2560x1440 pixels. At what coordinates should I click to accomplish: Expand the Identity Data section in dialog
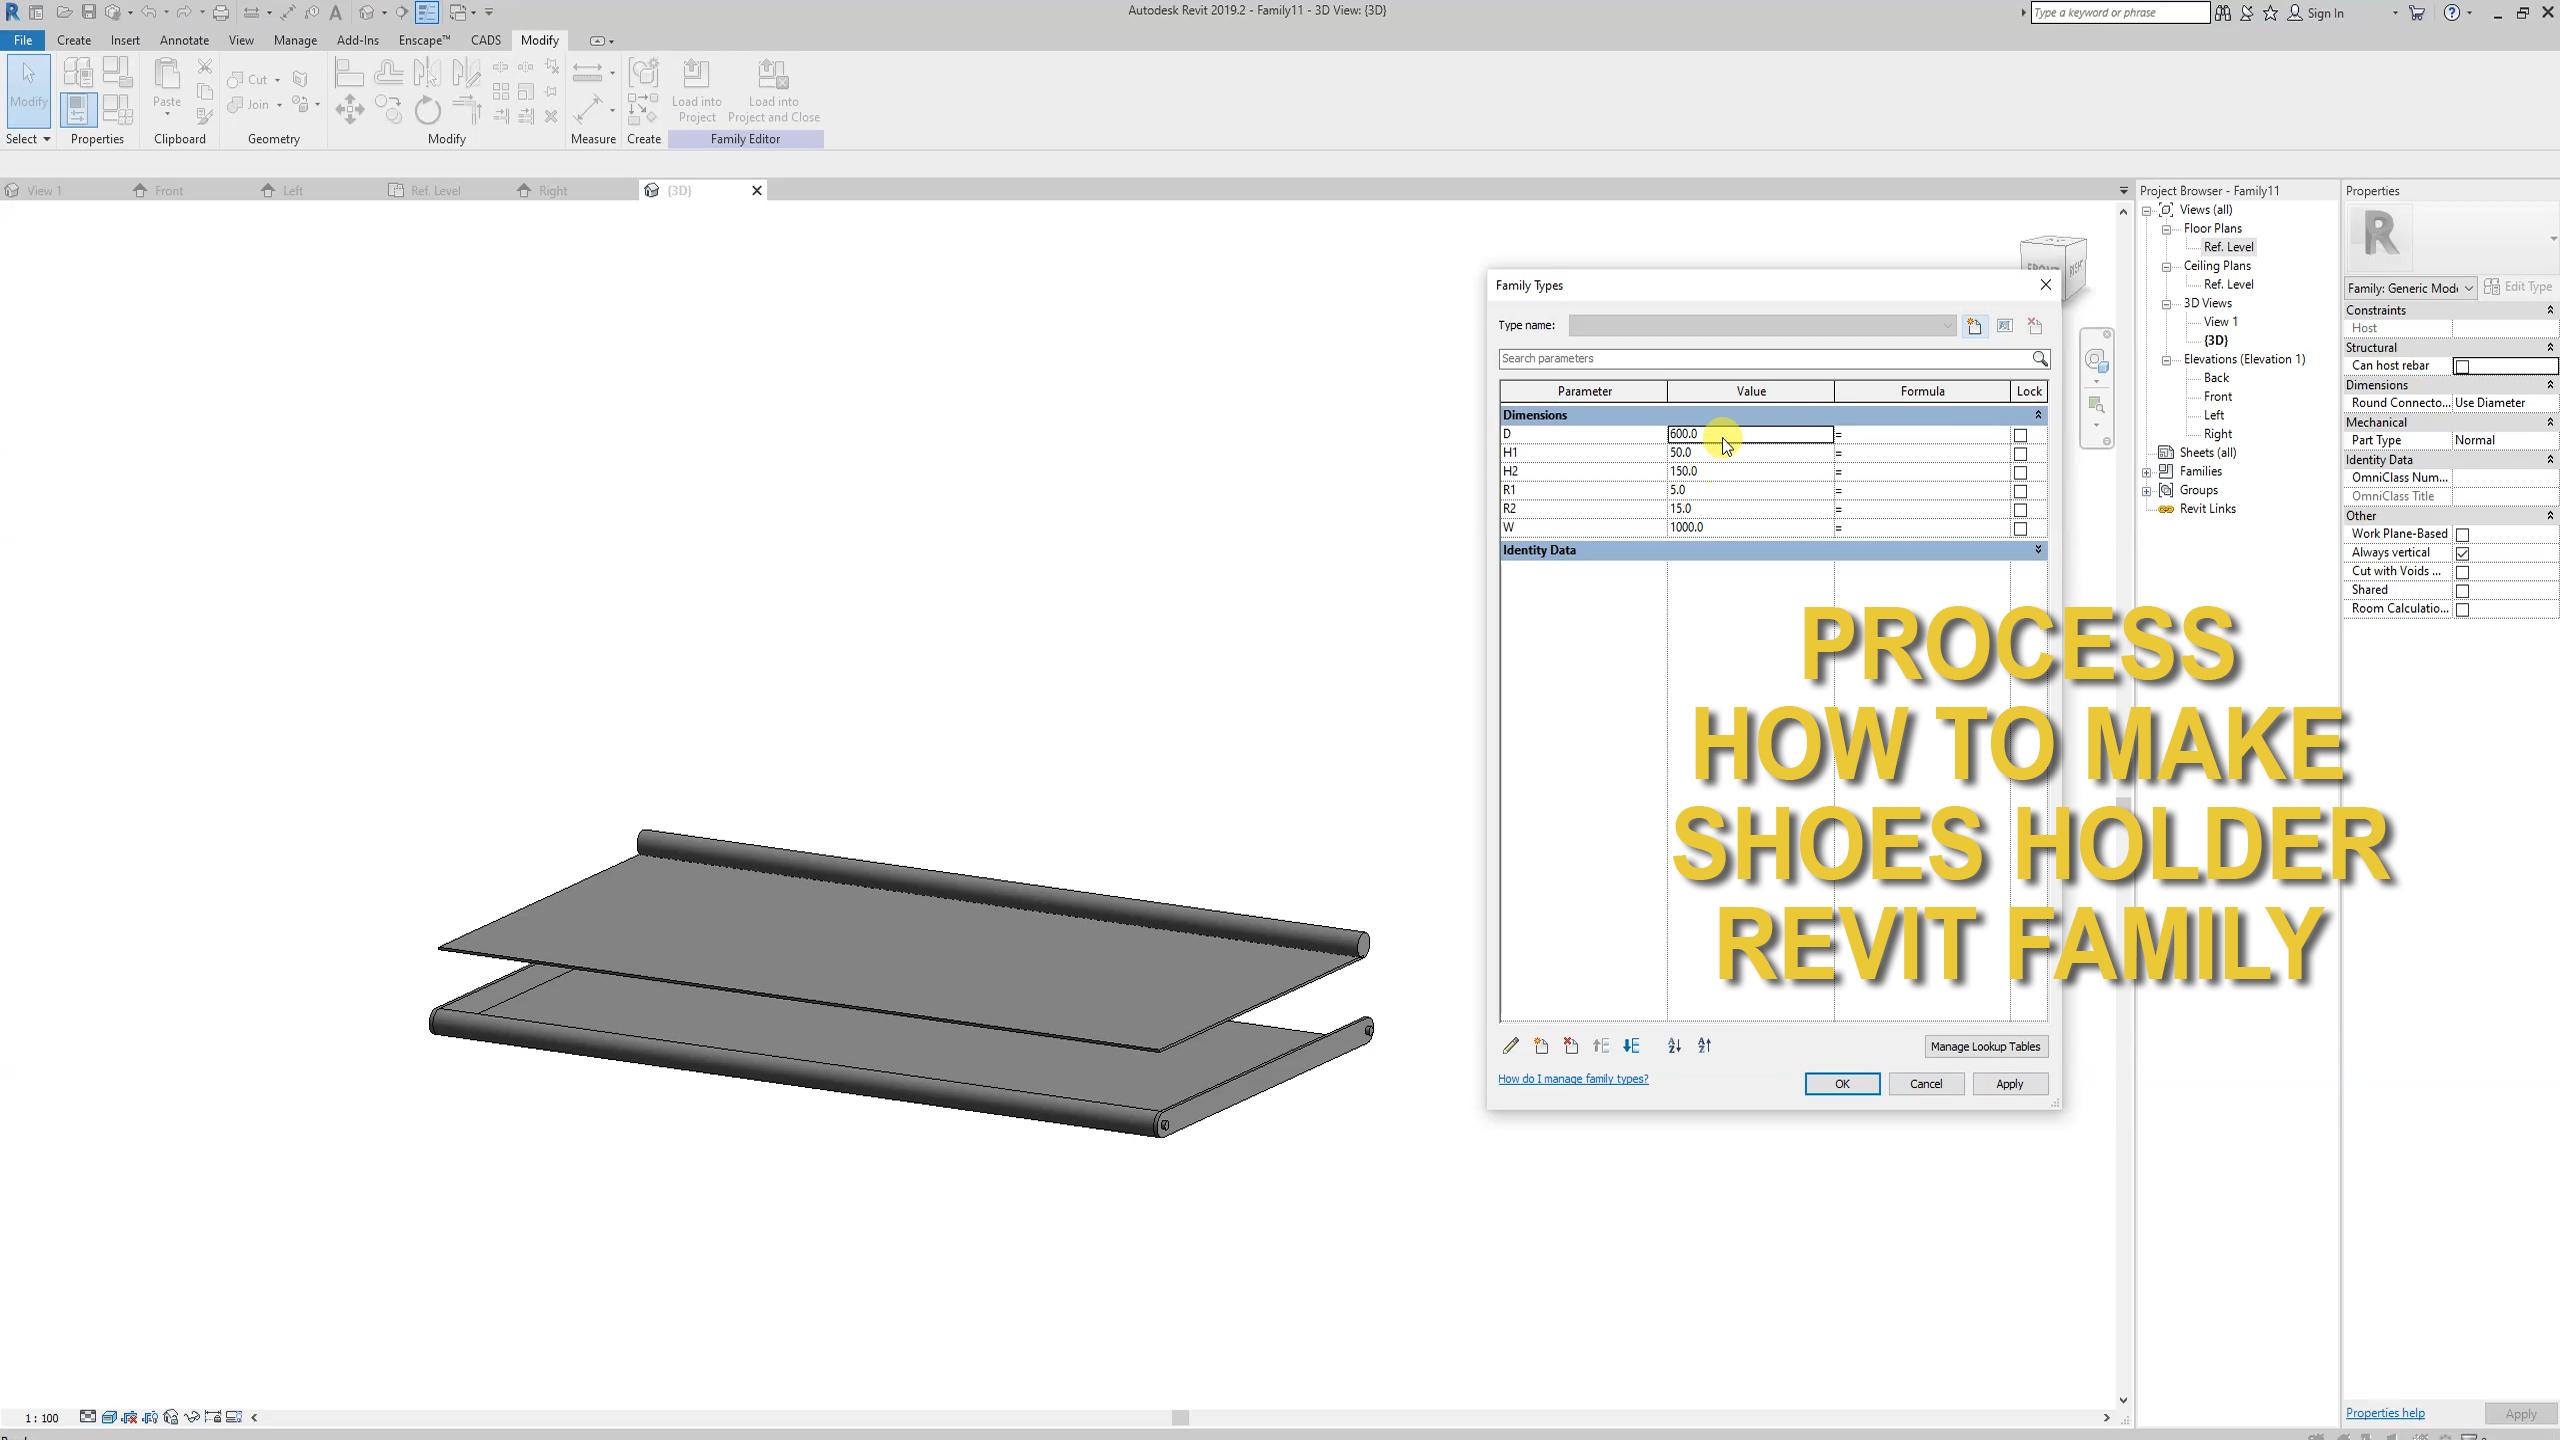(x=2037, y=550)
